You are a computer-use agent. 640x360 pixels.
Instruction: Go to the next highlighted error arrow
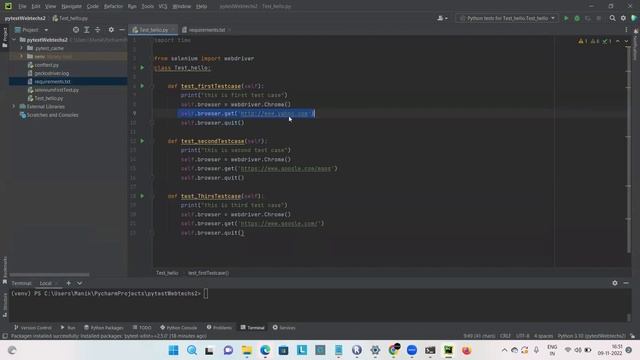(626, 41)
